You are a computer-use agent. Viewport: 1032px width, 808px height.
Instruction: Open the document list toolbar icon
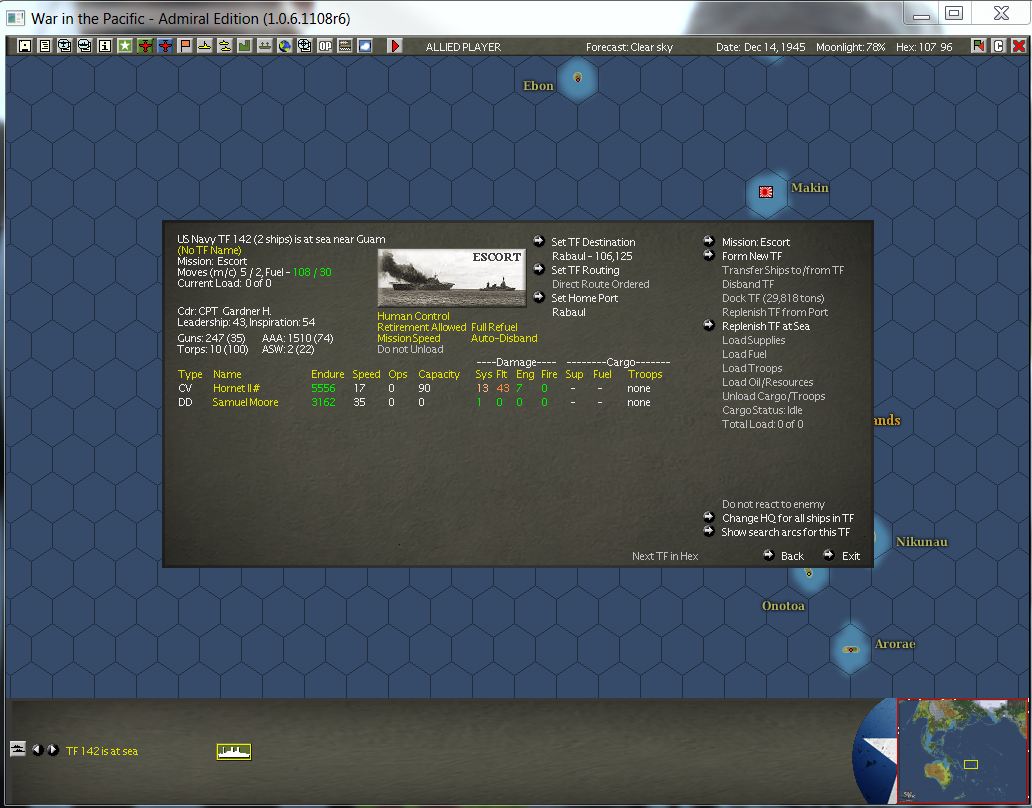point(45,46)
